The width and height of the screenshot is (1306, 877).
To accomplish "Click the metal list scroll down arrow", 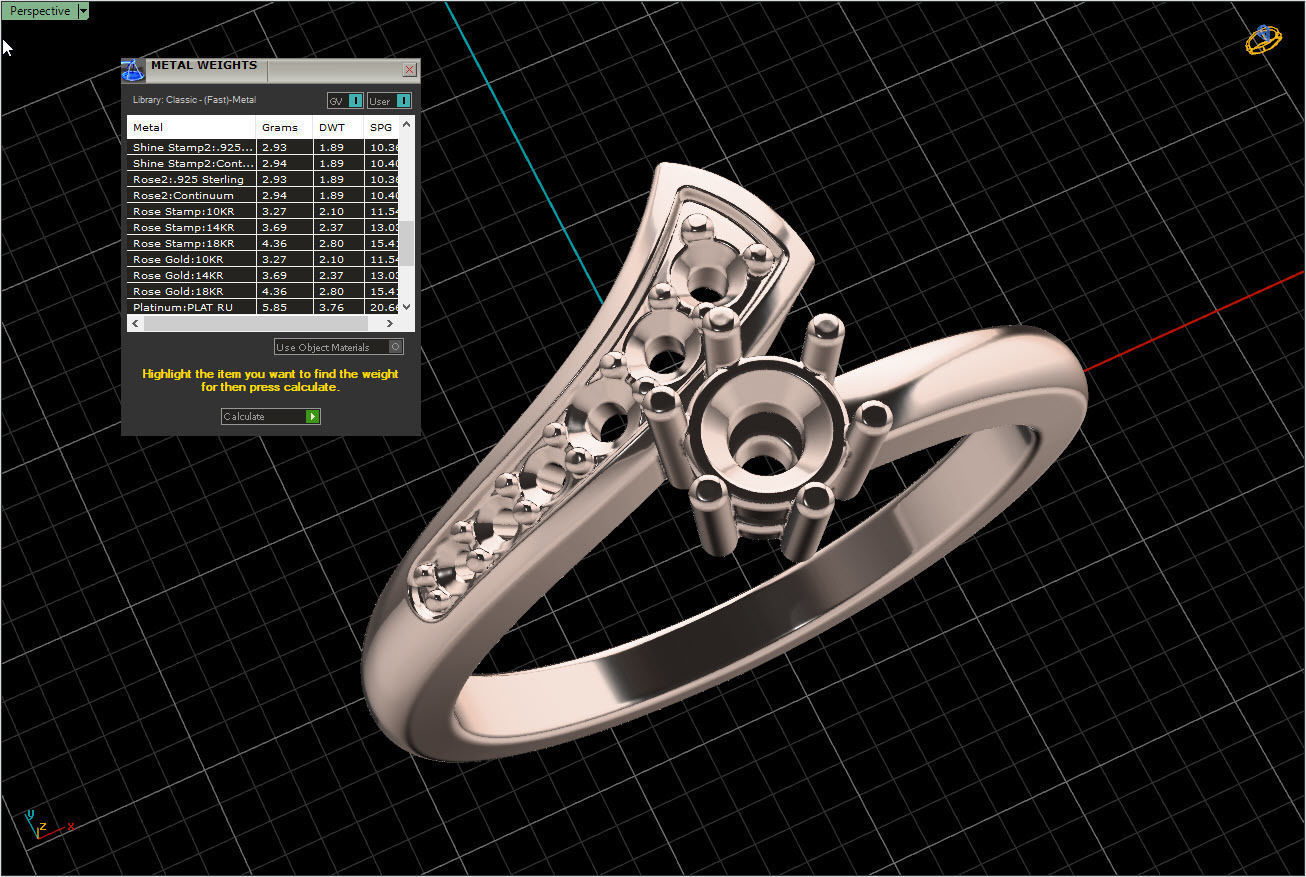I will 406,307.
